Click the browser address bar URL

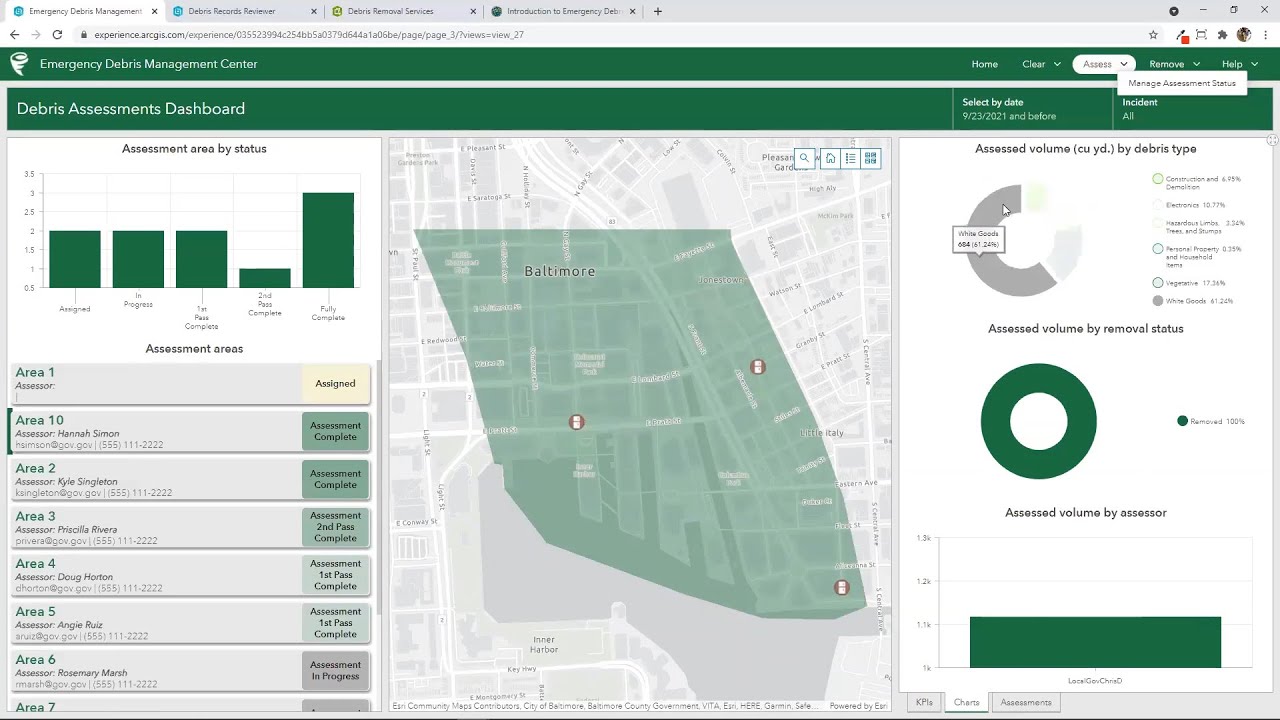pos(309,34)
